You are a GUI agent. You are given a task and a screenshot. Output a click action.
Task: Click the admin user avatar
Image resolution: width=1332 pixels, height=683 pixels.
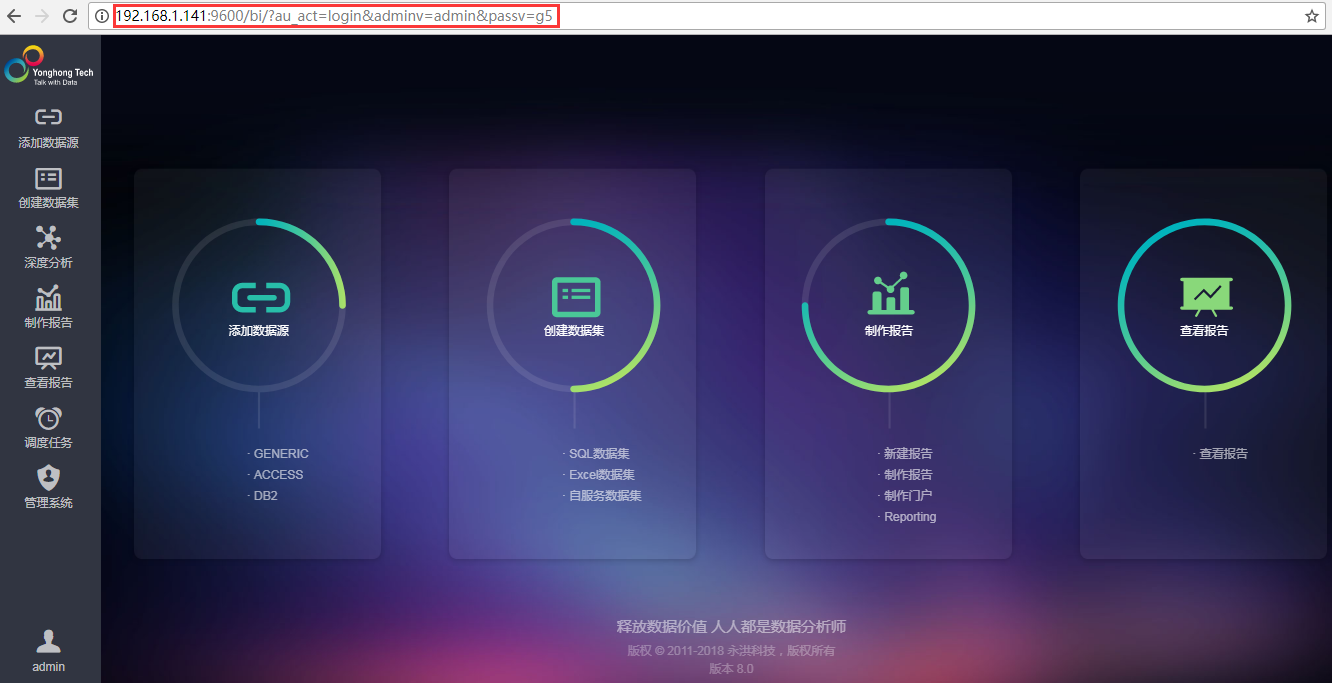pyautogui.click(x=48, y=641)
